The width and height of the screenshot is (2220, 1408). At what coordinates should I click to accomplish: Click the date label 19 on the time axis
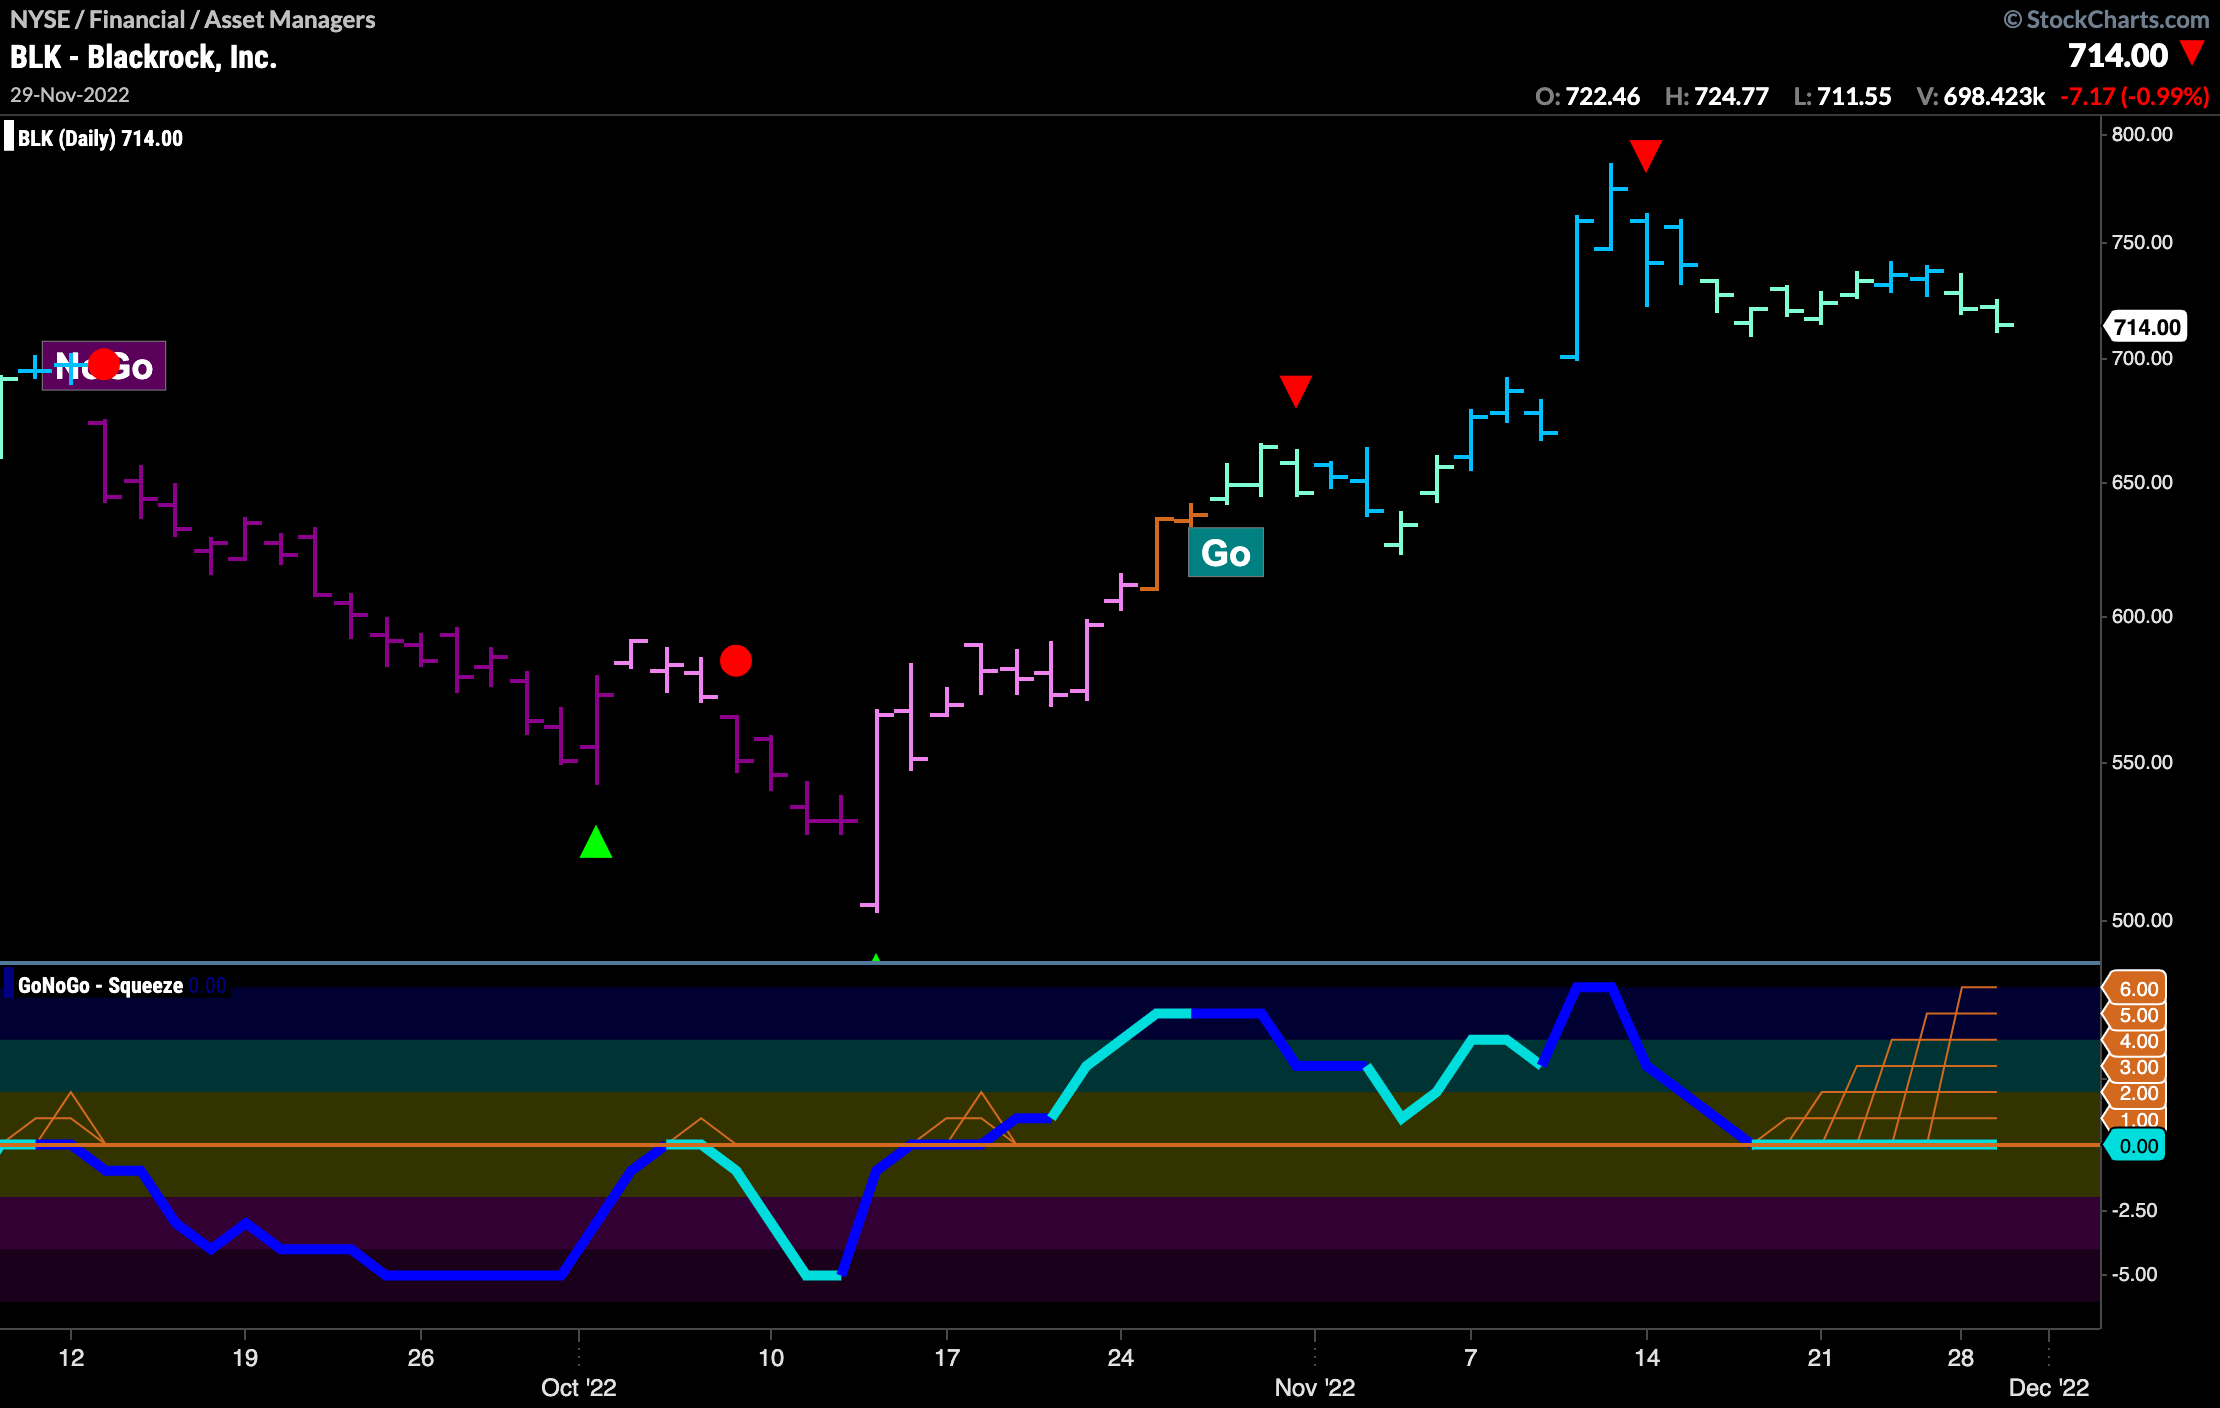point(245,1357)
